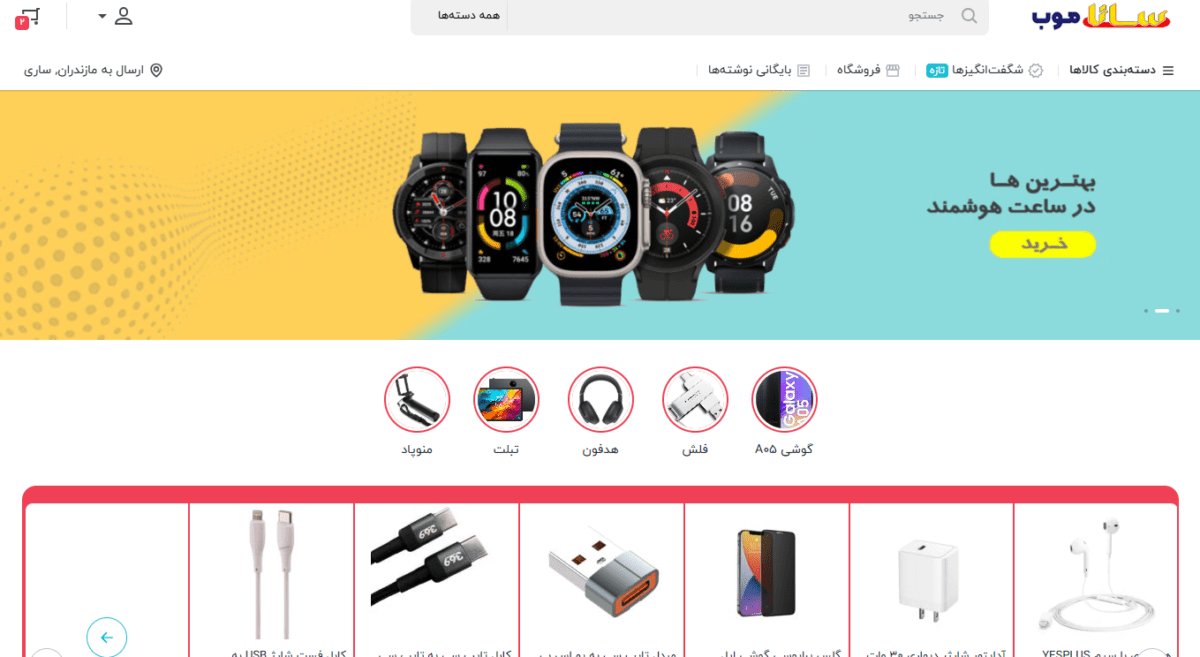Select the فلش flash drive category circle
The height and width of the screenshot is (657, 1200).
695,400
